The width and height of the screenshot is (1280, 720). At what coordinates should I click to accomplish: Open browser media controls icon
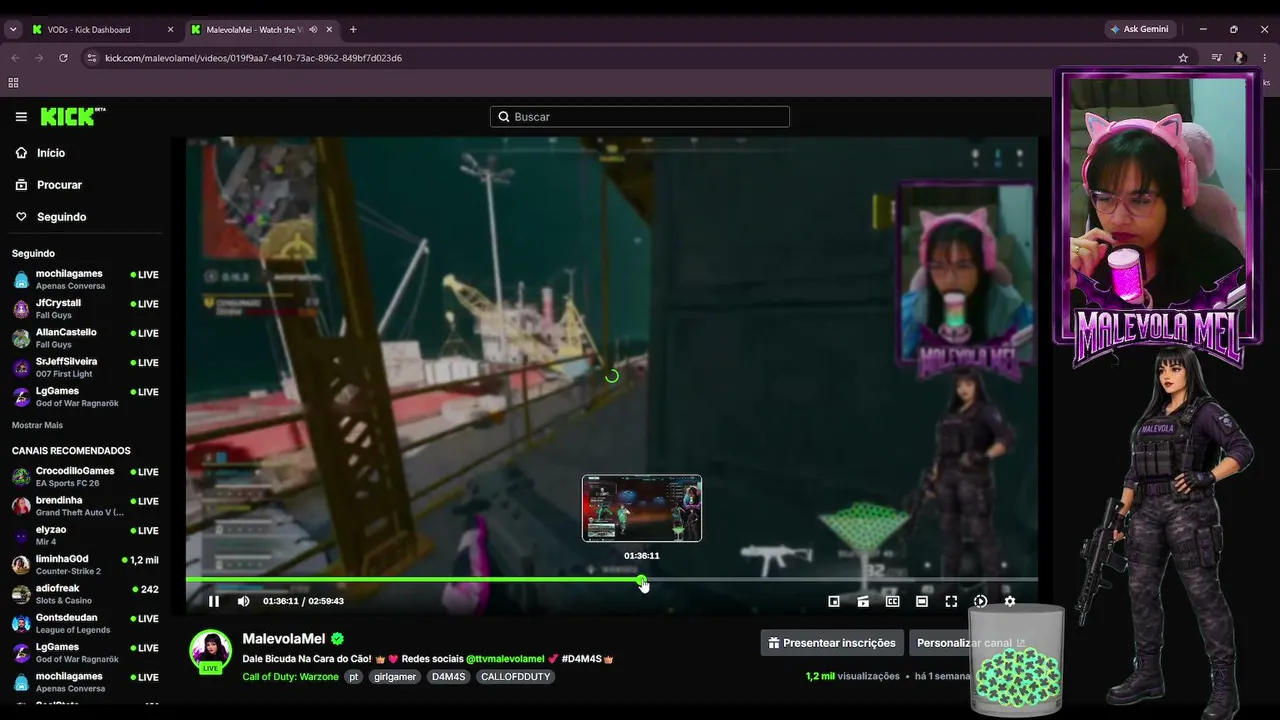[1216, 58]
